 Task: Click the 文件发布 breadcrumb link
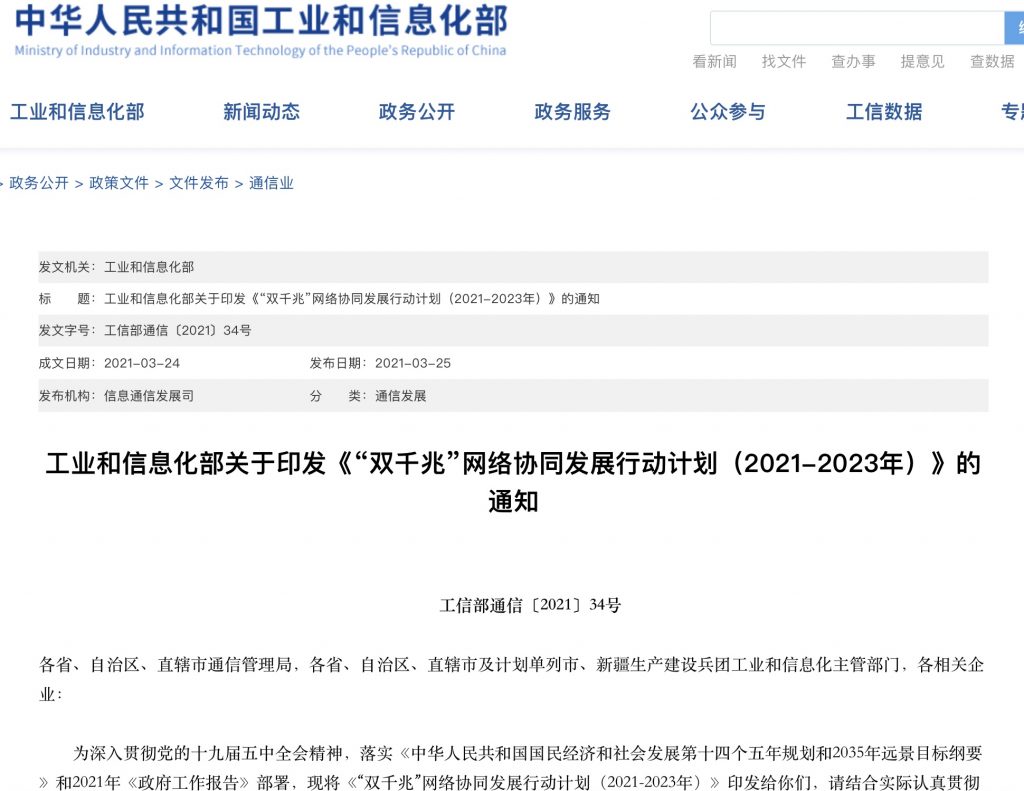[199, 183]
